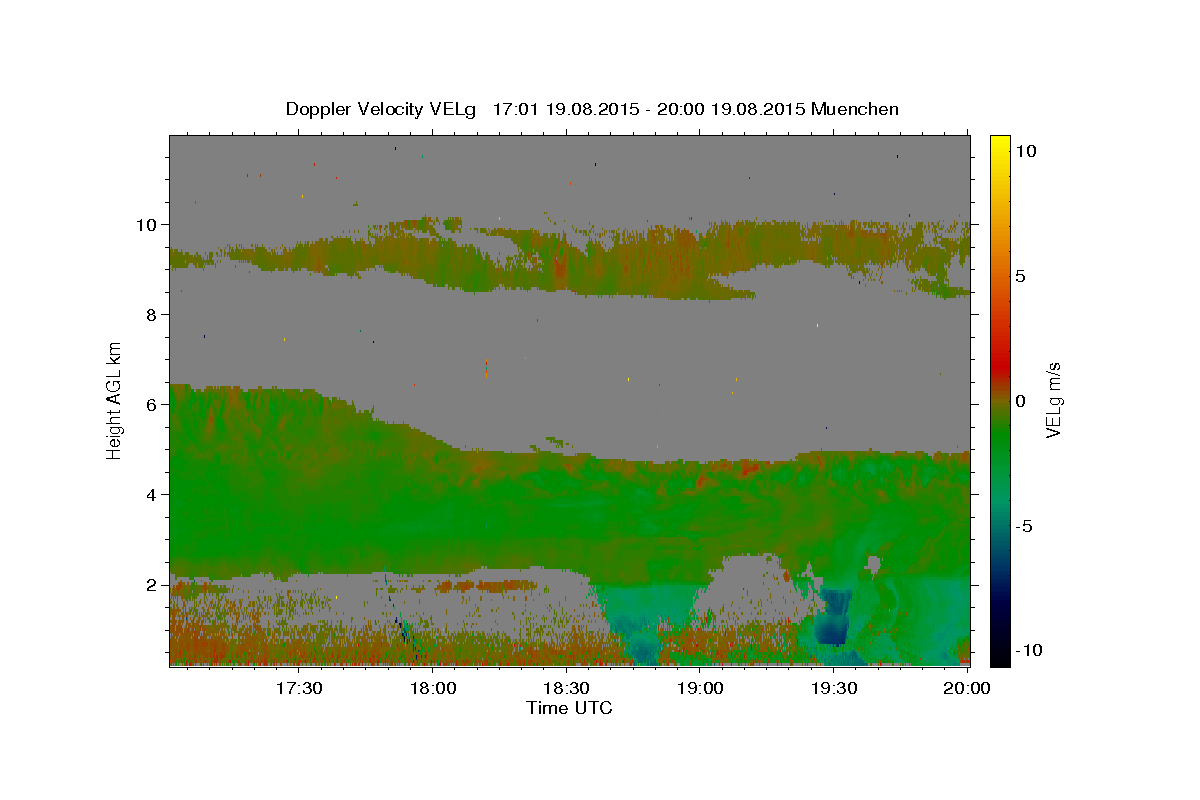
Task: Click the 'Height AGL km' axis label
Action: click(x=114, y=399)
